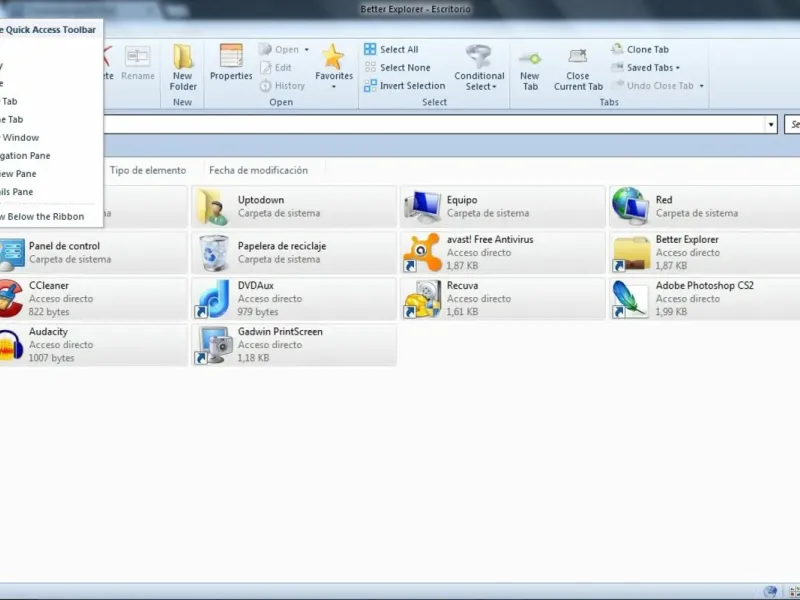Expand the Favorites dropdown arrow
Viewport: 800px width, 600px height.
(334, 87)
